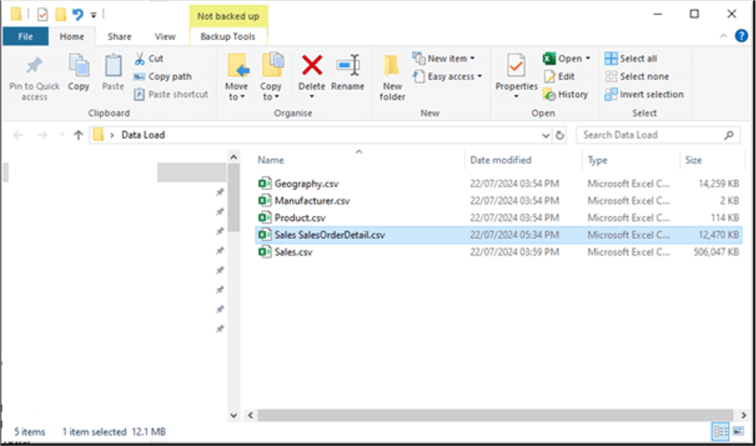The image size is (756, 446).
Task: Open the New item dropdown
Action: click(x=444, y=58)
